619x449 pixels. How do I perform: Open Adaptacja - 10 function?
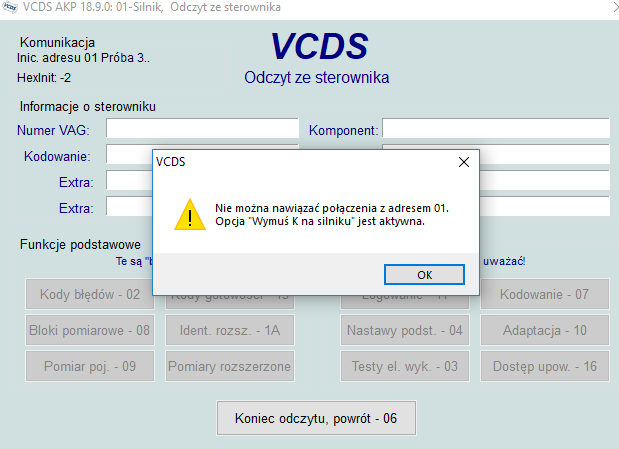[544, 330]
